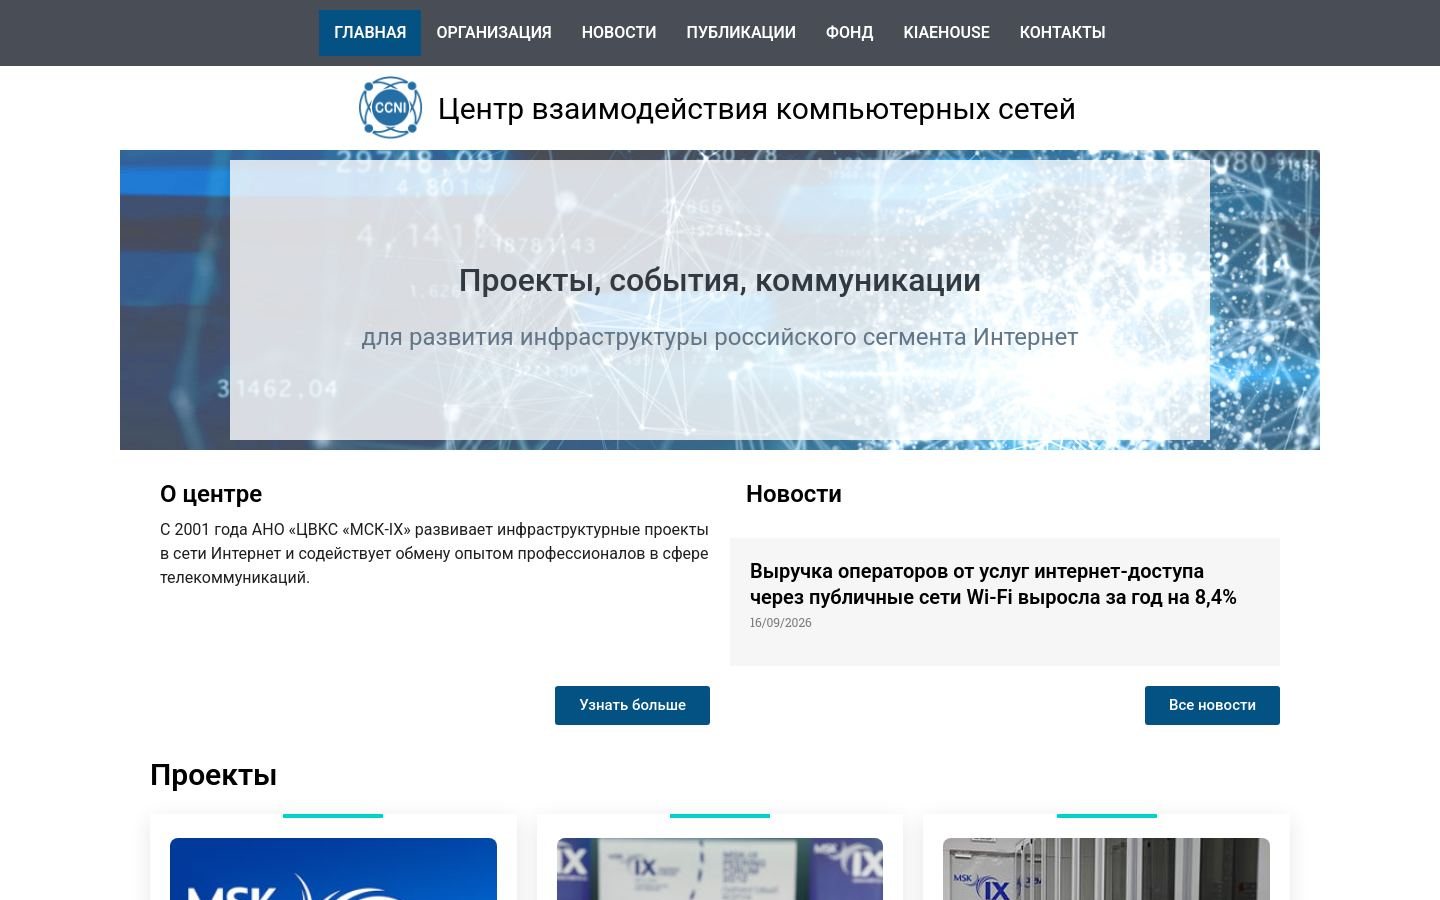Go to КОНТАКТЫ in the navigation bar
Viewport: 1440px width, 900px height.
tap(1062, 33)
